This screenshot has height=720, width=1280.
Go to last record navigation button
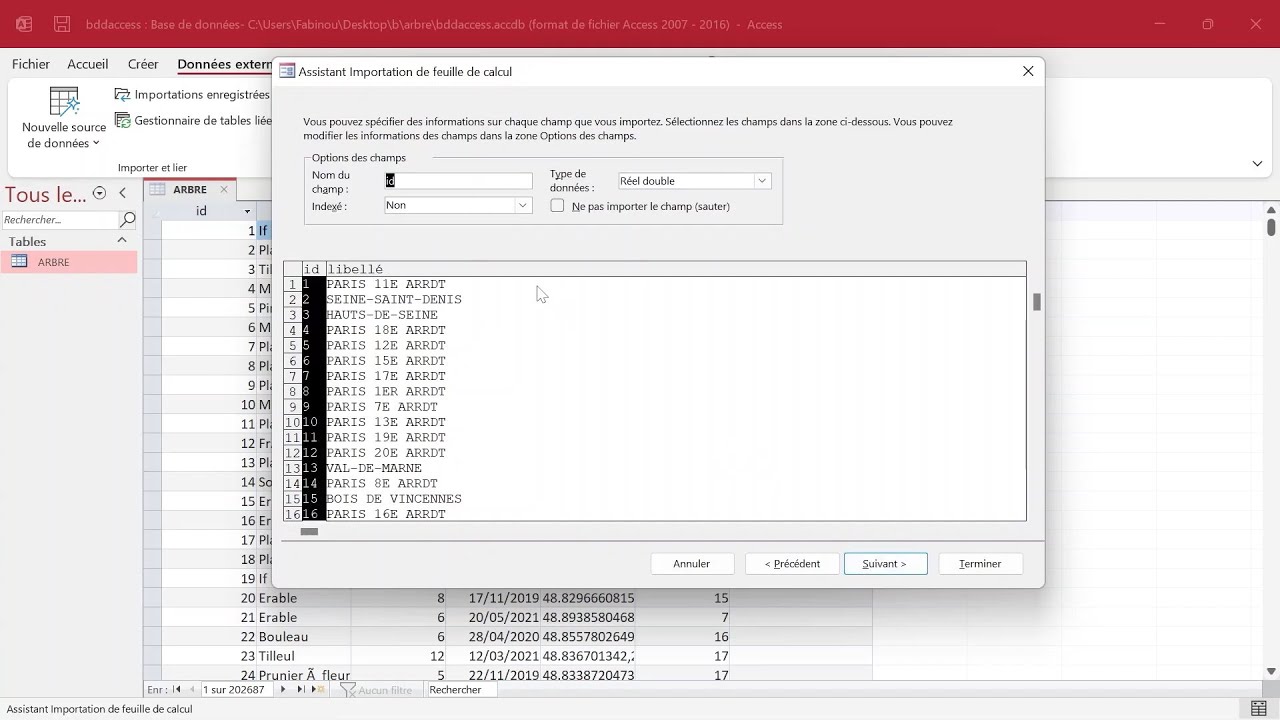(x=300, y=690)
